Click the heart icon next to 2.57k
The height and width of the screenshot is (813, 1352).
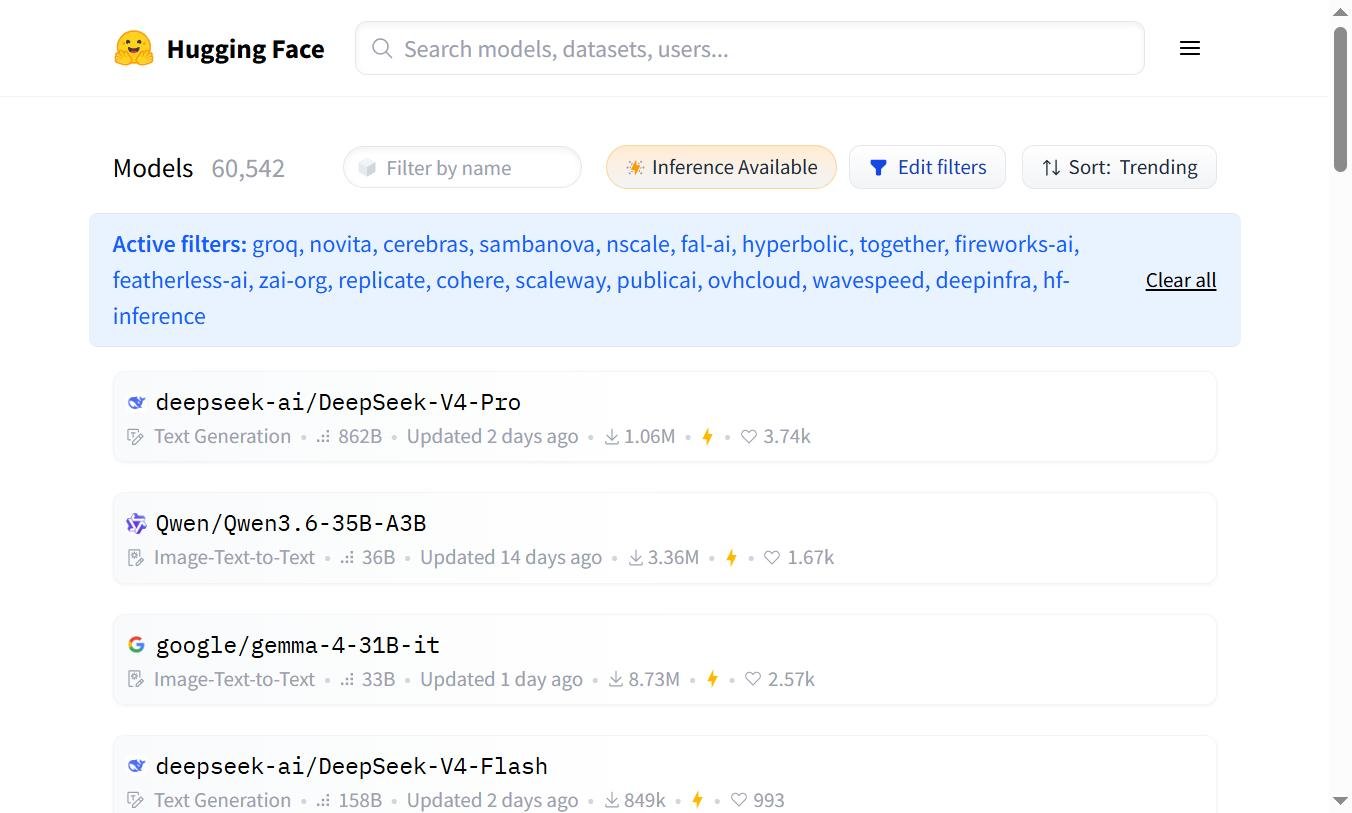coord(753,679)
